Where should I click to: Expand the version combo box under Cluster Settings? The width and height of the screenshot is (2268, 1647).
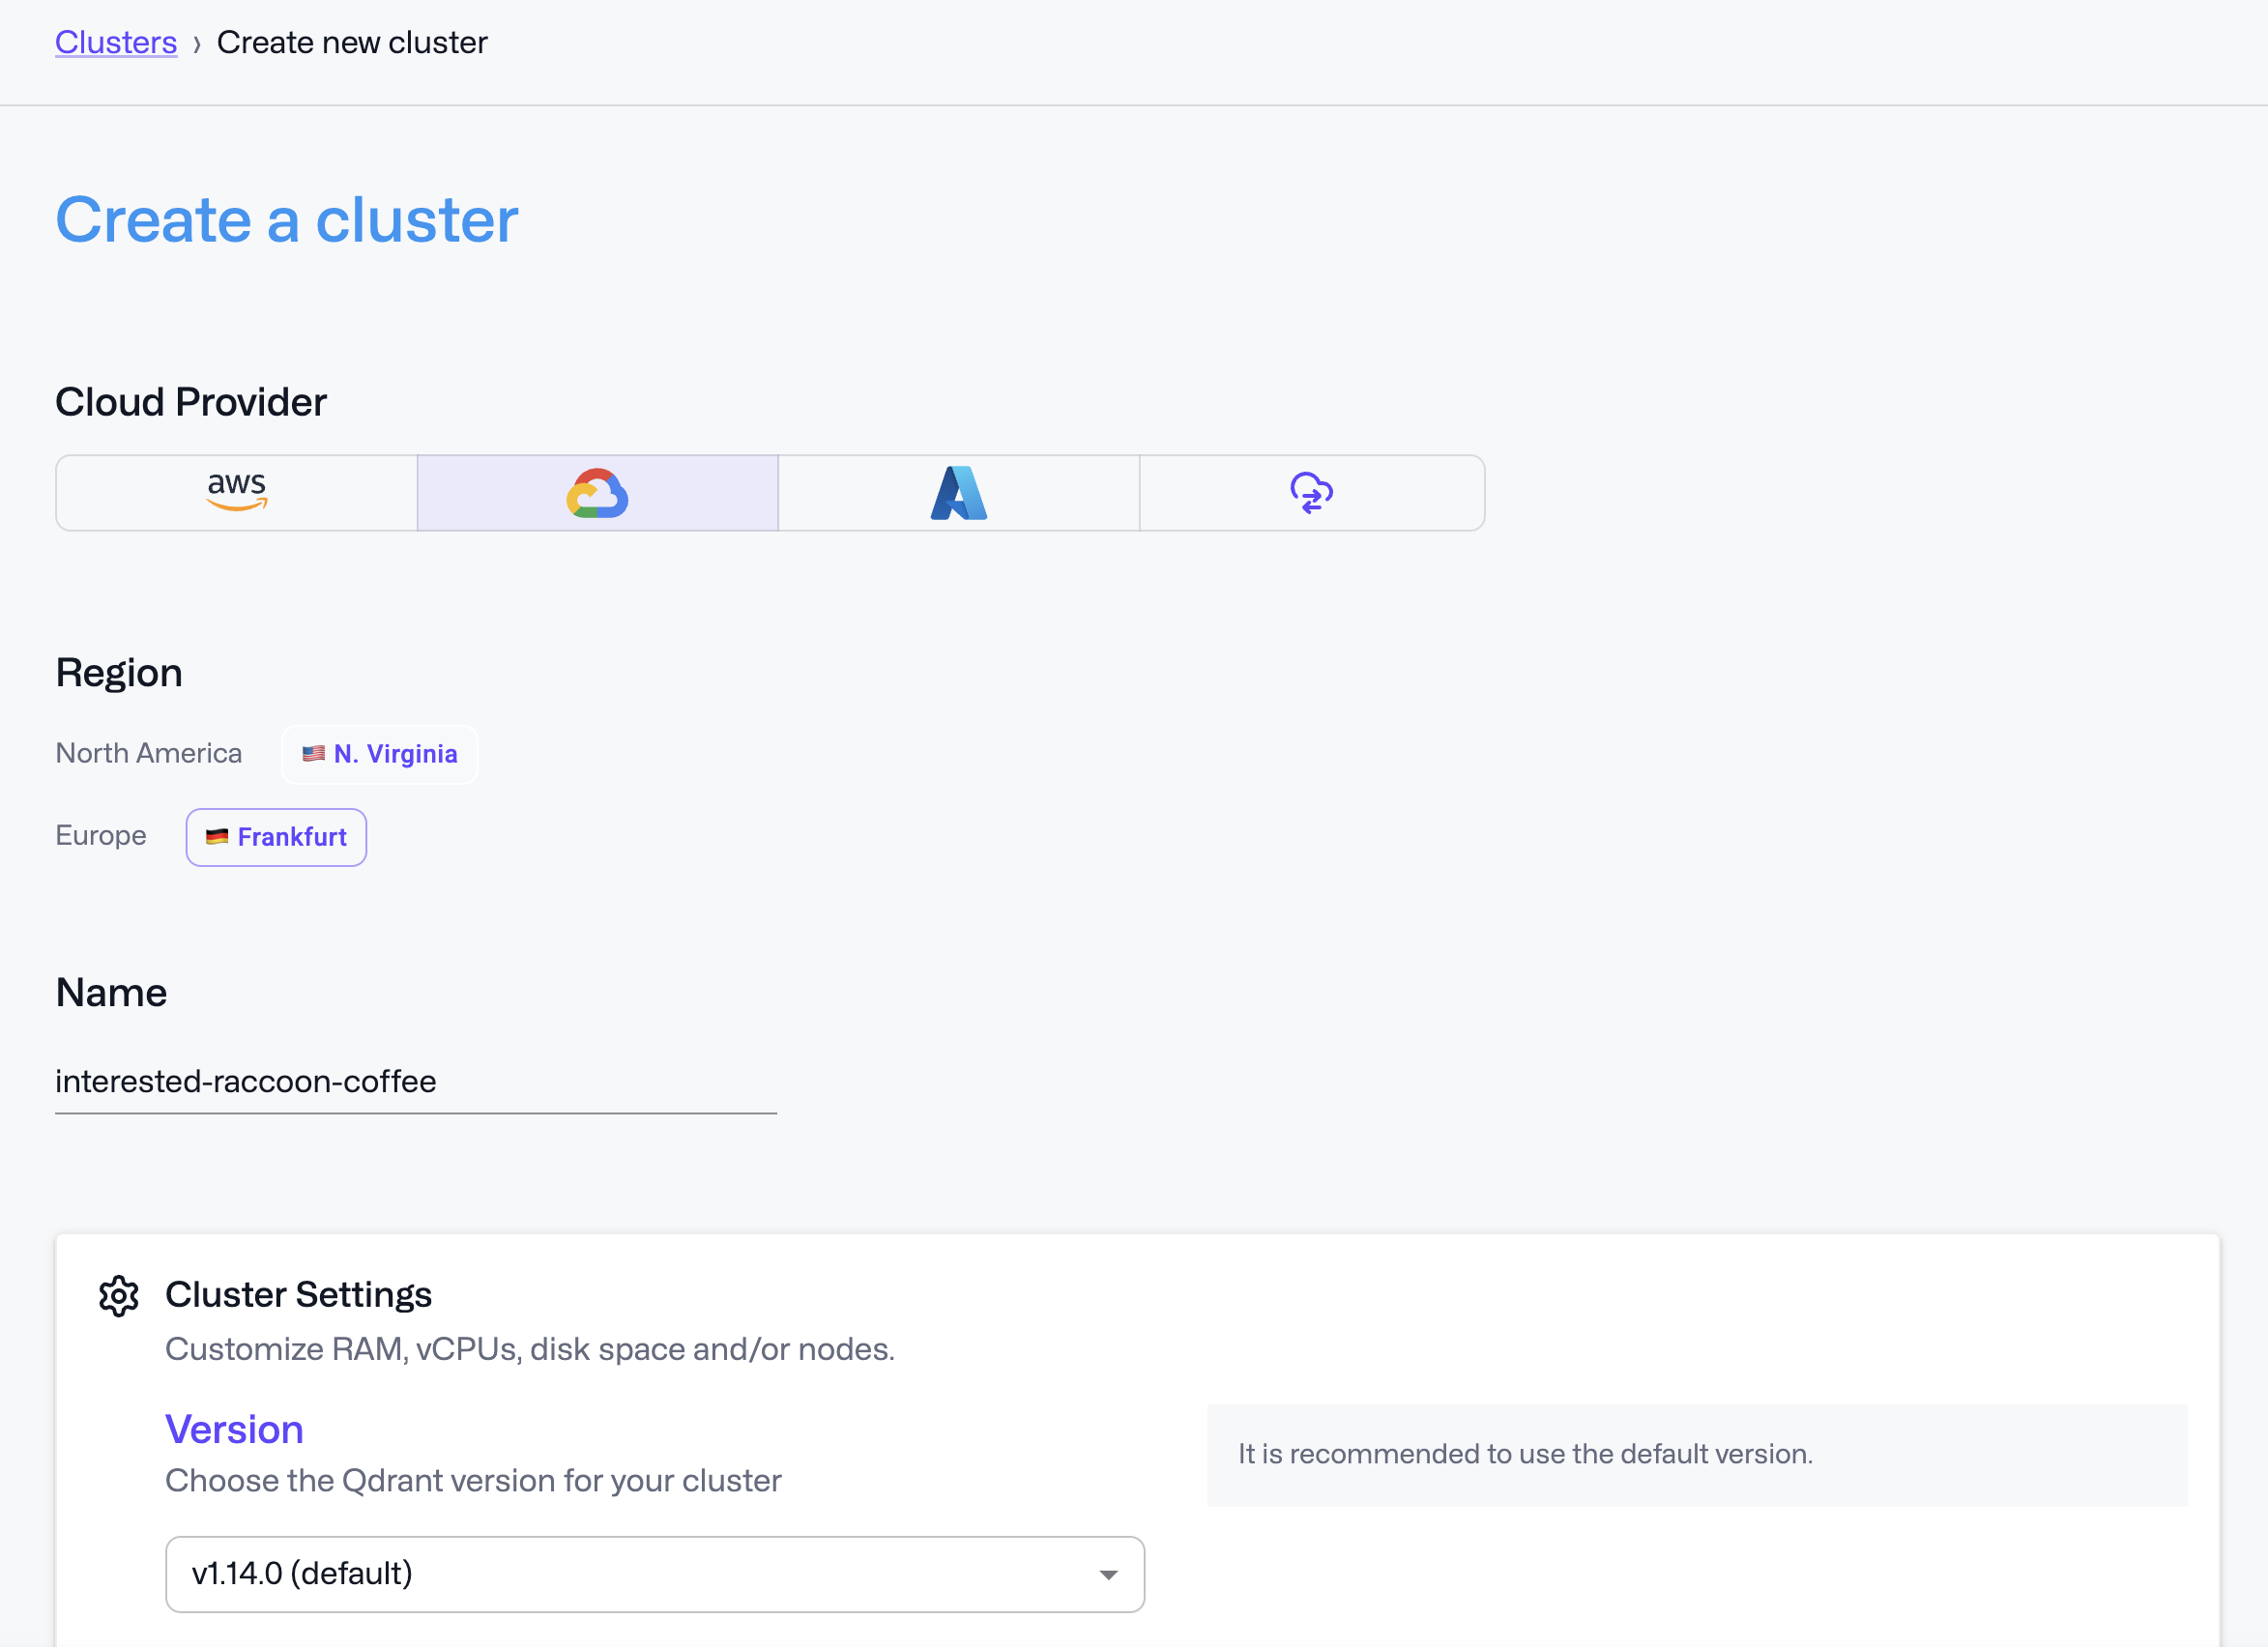(x=654, y=1573)
